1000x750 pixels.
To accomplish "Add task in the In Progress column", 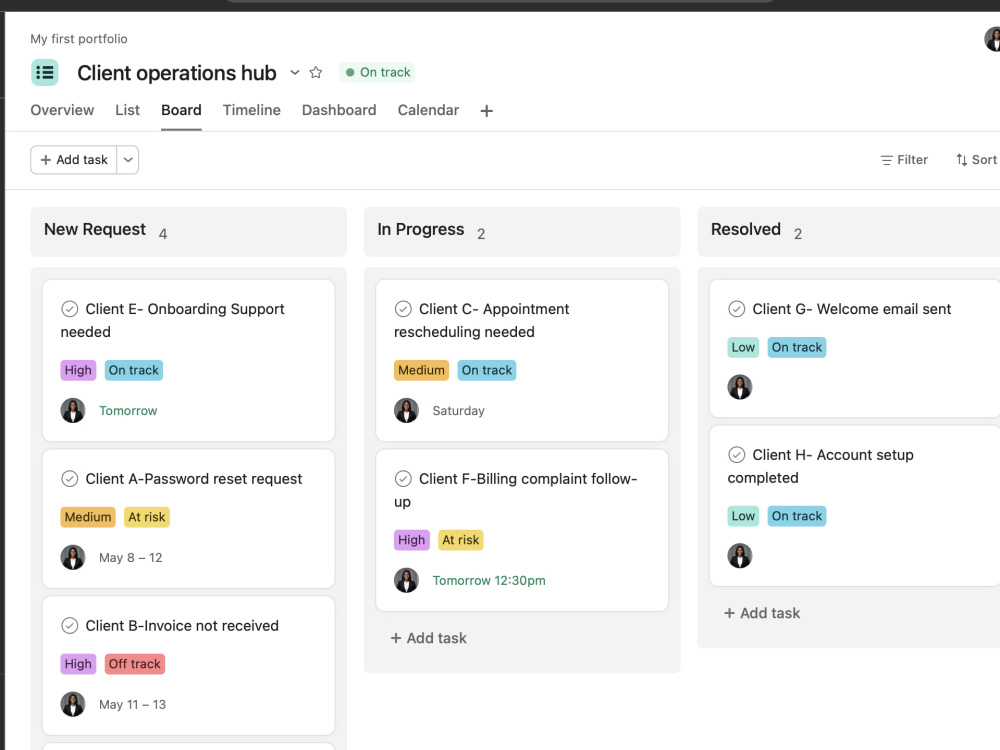I will pyautogui.click(x=429, y=638).
